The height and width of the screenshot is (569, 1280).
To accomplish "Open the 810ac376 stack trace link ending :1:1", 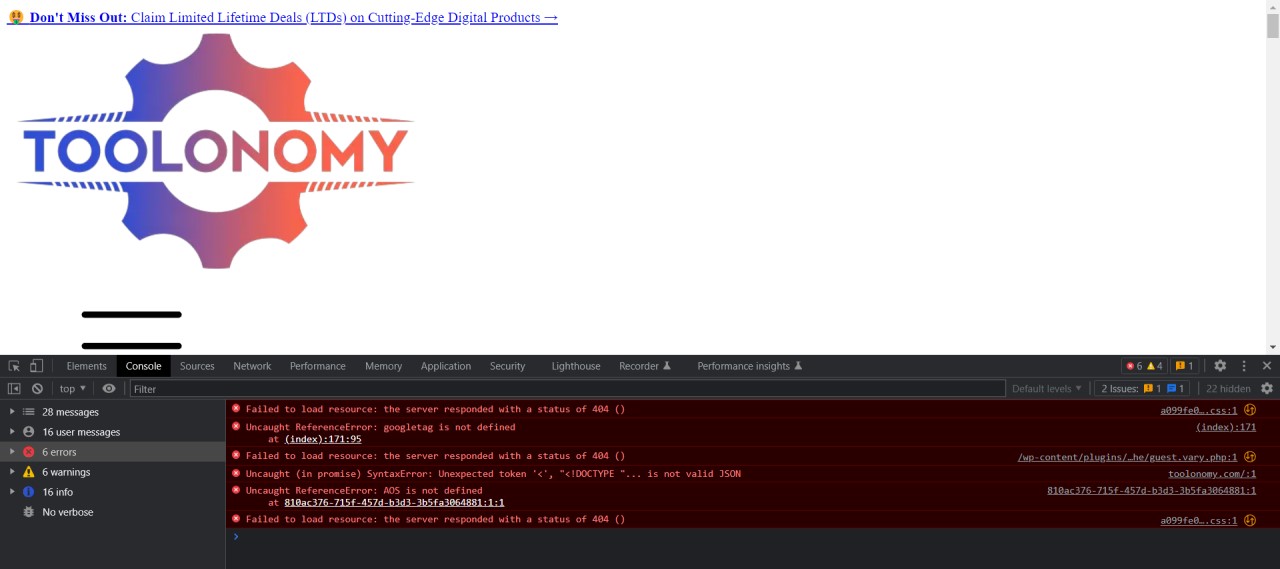I will pyautogui.click(x=394, y=503).
